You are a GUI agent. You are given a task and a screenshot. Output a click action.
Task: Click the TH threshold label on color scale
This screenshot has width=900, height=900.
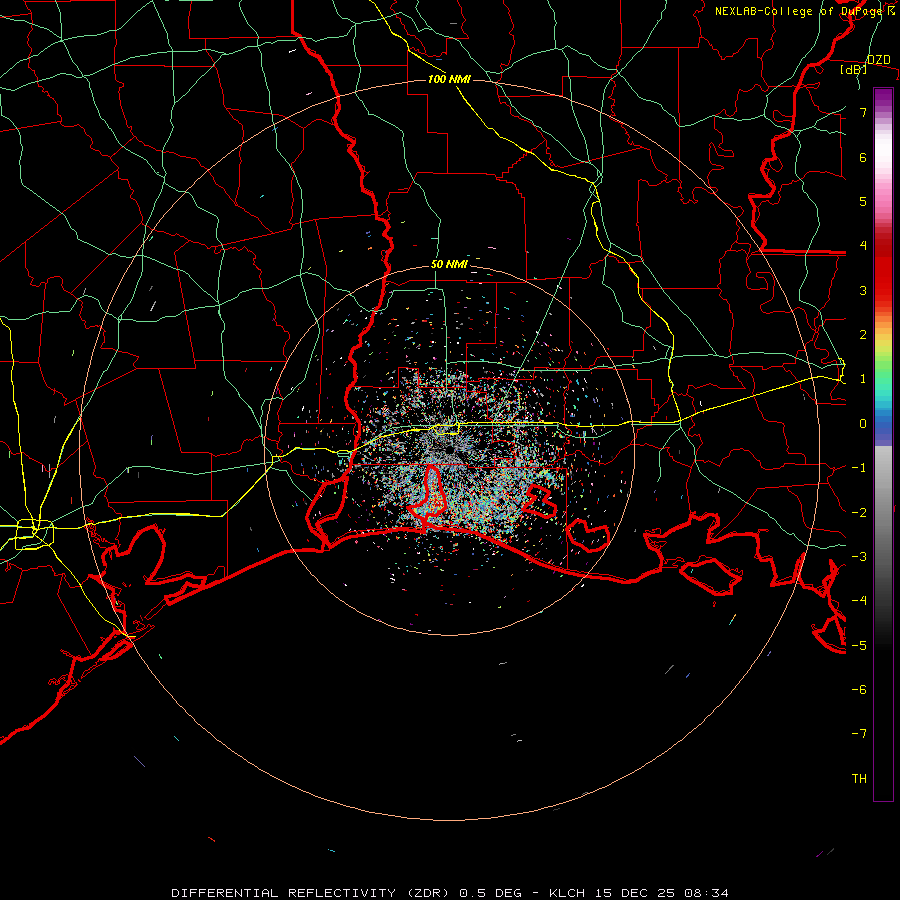[x=859, y=778]
